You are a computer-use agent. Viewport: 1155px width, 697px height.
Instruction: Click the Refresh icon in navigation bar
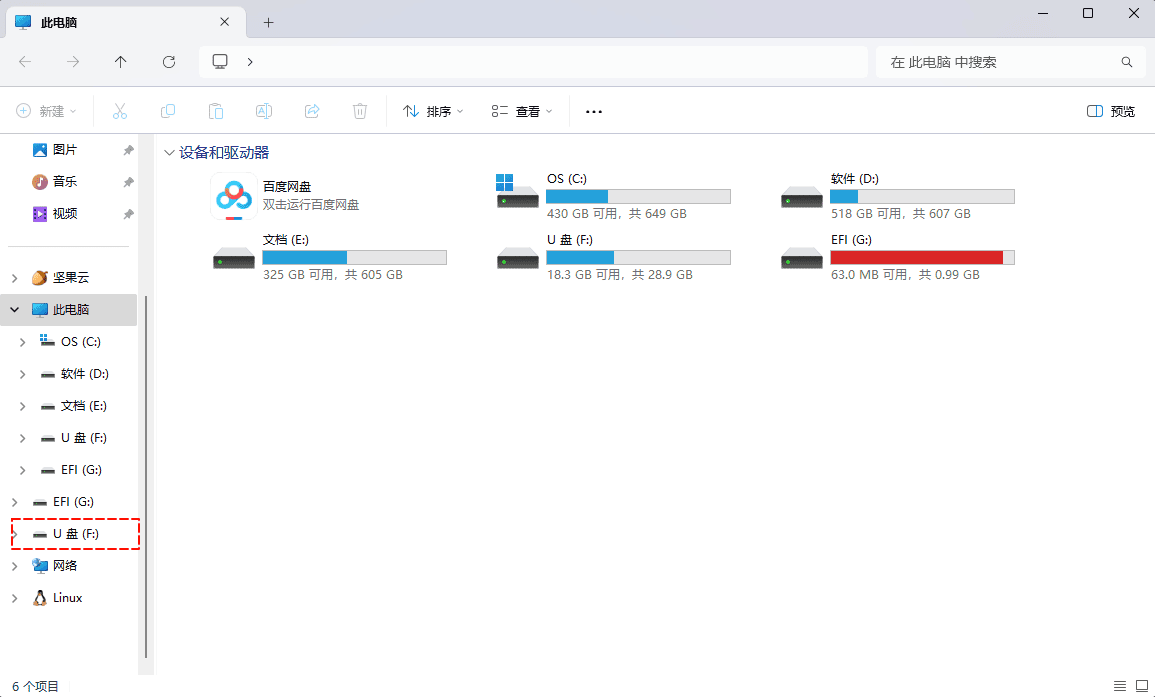(x=169, y=62)
